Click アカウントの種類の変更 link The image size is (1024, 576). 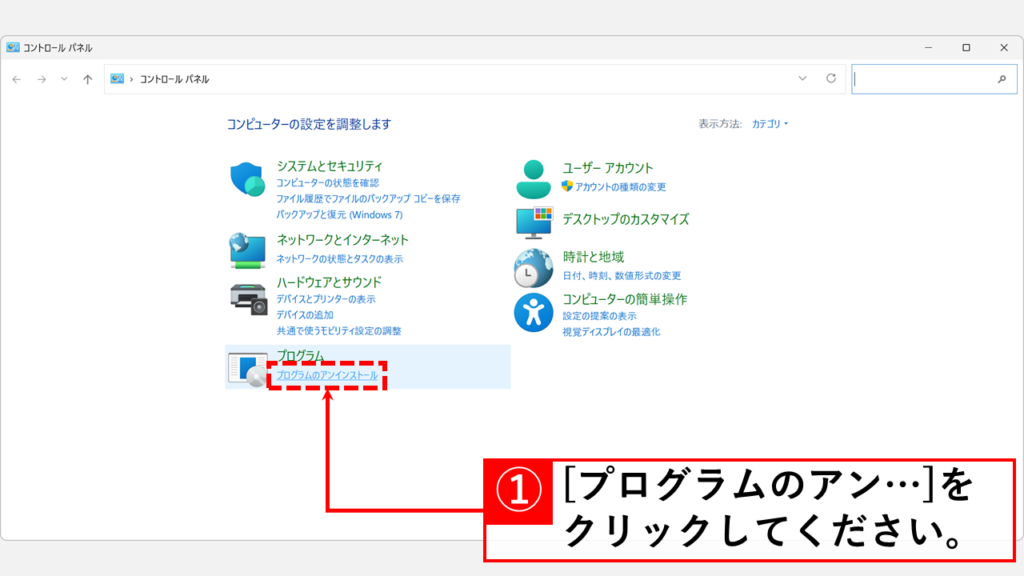pyautogui.click(x=620, y=187)
